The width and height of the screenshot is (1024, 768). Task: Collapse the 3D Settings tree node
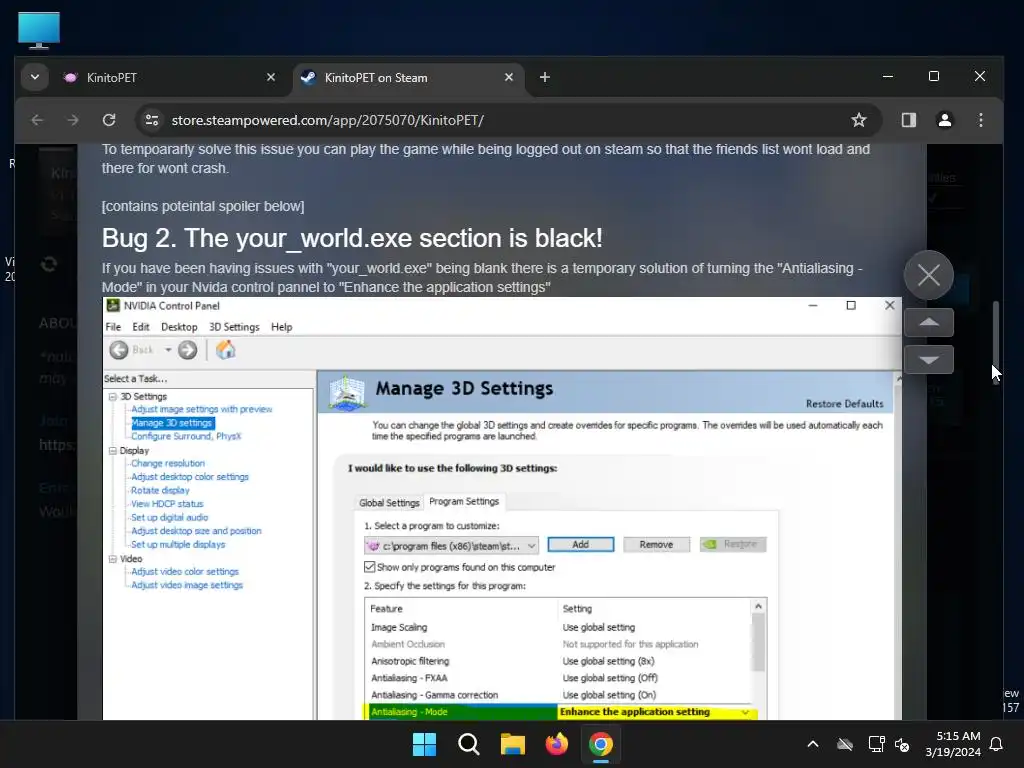pyautogui.click(x=112, y=396)
